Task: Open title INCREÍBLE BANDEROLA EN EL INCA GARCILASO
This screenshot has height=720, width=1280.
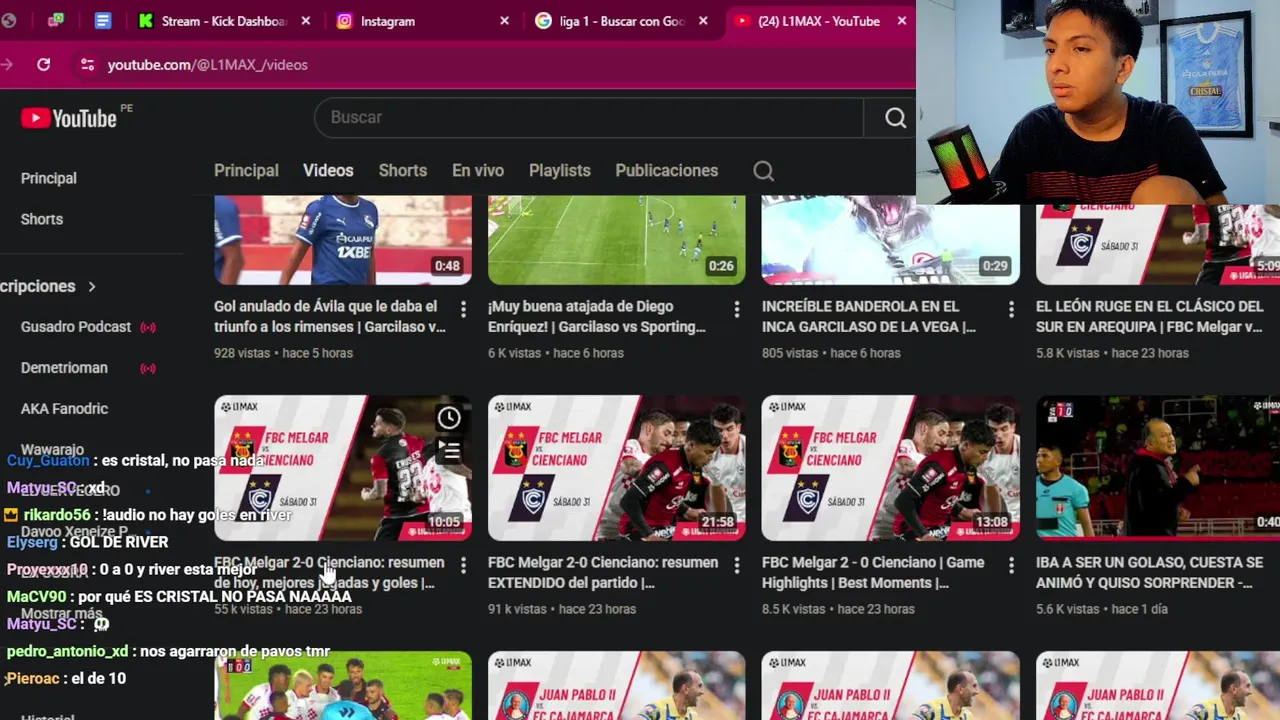Action: 868,316
